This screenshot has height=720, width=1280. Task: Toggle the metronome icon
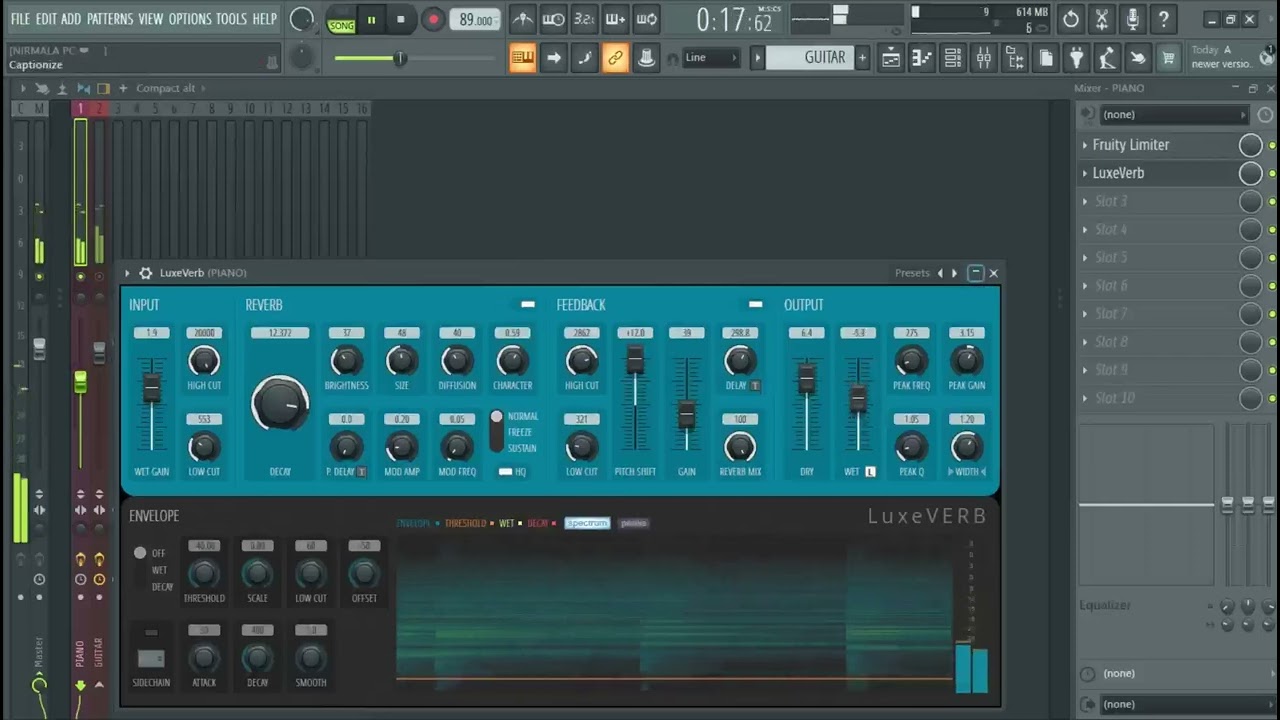[522, 19]
